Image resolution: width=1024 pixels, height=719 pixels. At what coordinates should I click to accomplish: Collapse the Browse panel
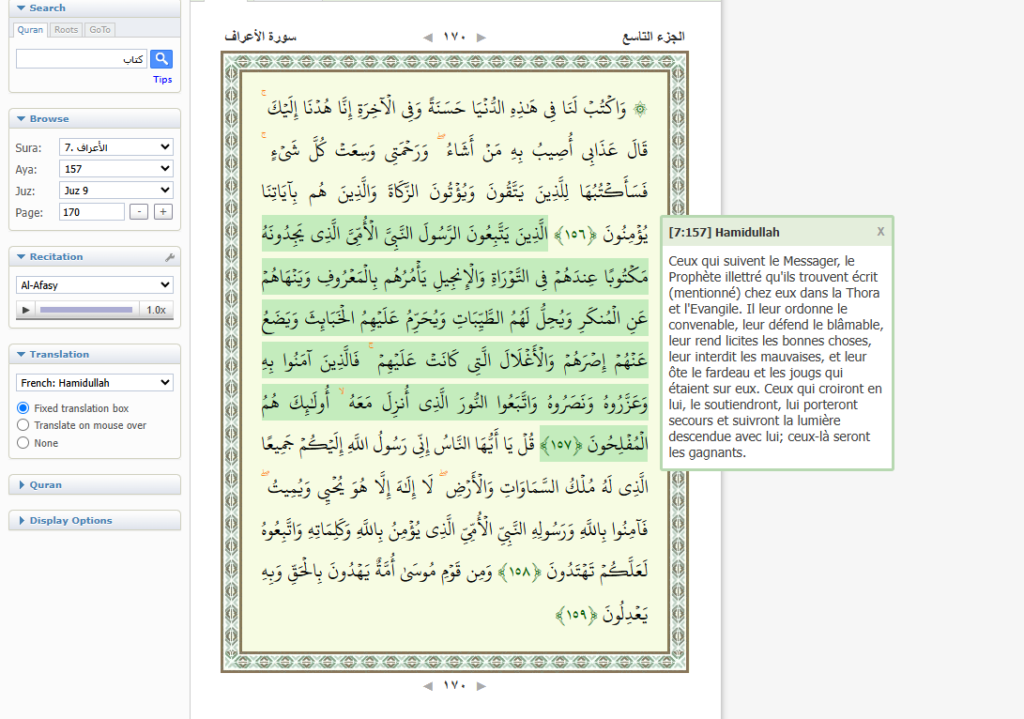point(43,119)
